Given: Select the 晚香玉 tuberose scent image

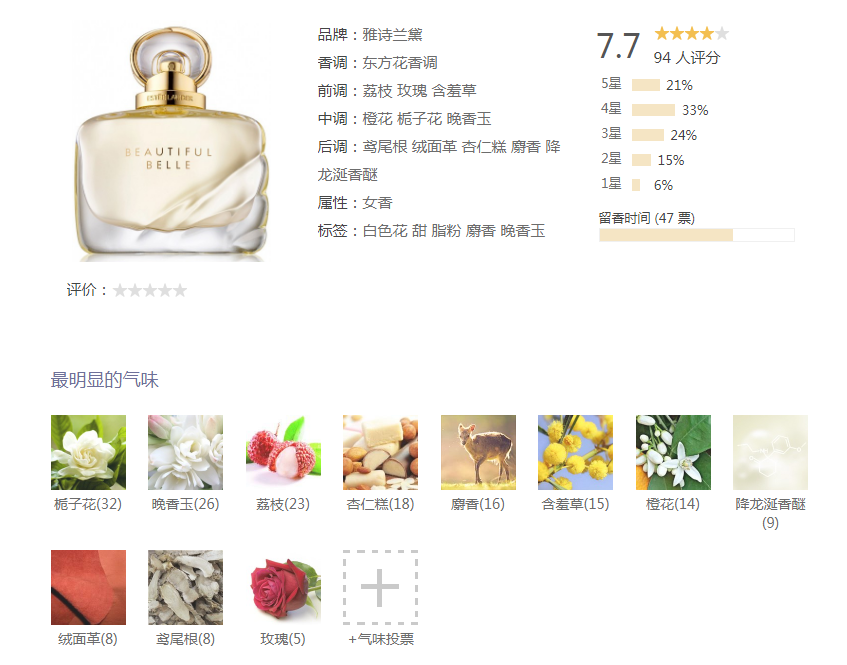Looking at the screenshot, I should coord(185,452).
